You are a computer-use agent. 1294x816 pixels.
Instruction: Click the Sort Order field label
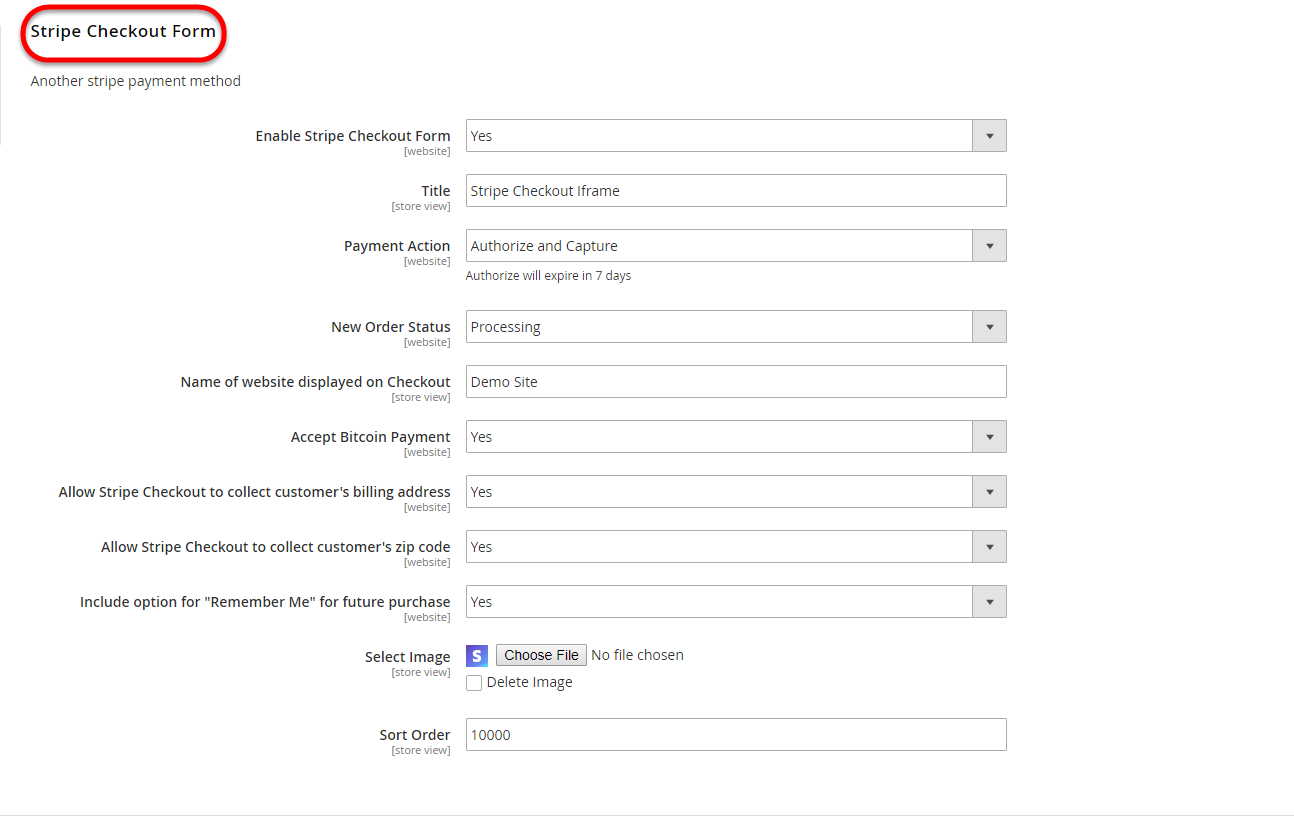tap(414, 735)
